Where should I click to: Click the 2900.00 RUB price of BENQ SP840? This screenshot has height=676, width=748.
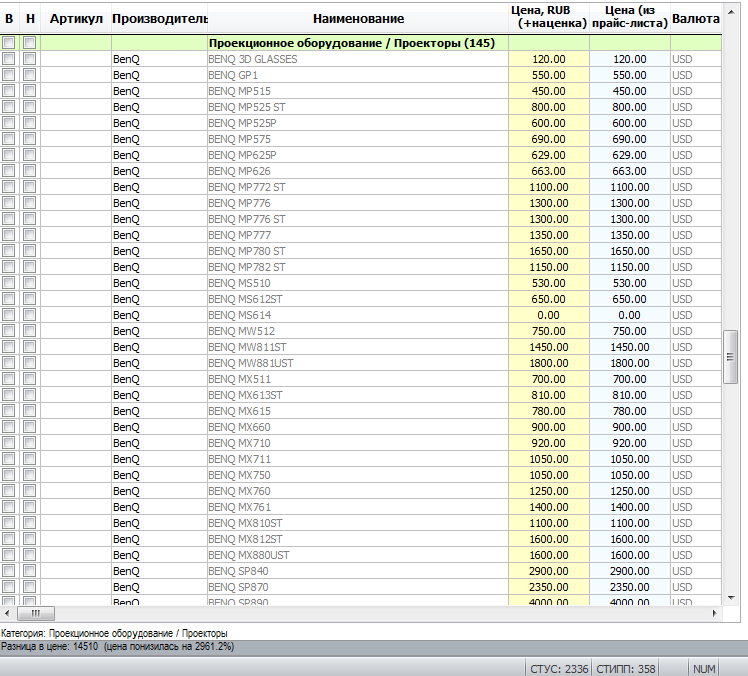549,571
